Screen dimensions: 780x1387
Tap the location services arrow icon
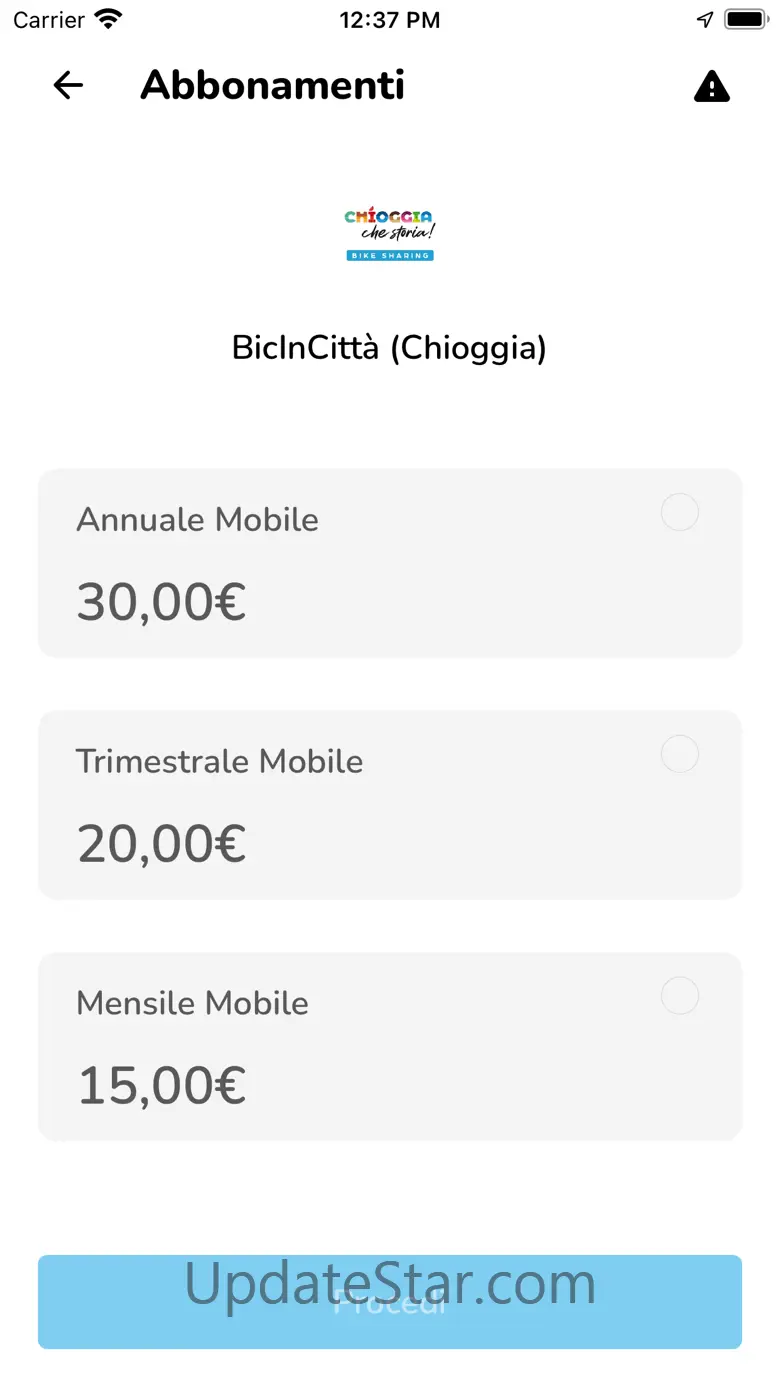[706, 19]
